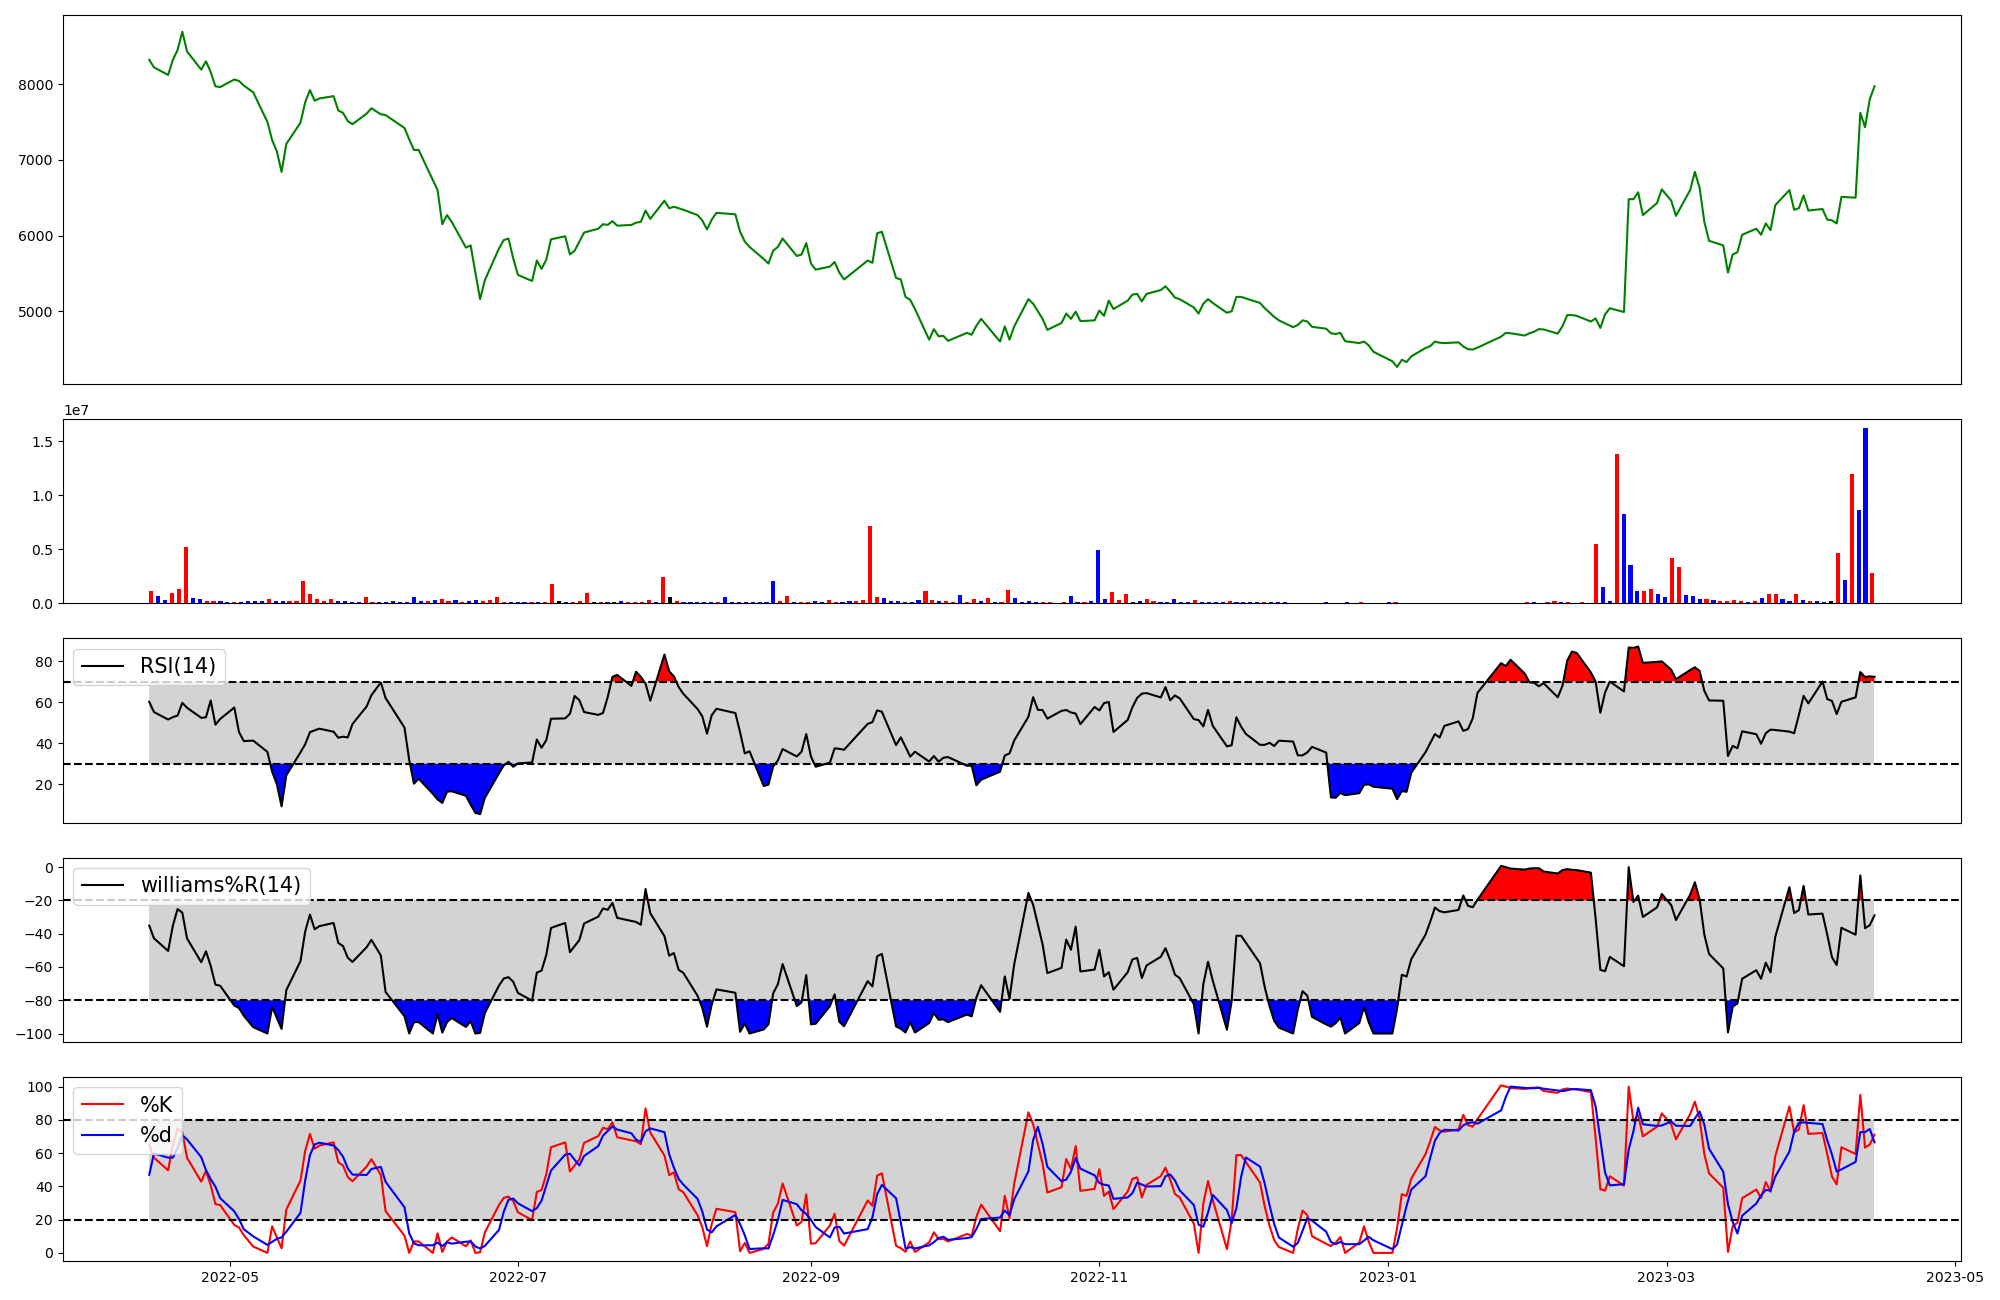Image resolution: width=2000 pixels, height=1300 pixels.
Task: Click the 2022-09 date tick label
Action: pyautogui.click(x=810, y=1277)
